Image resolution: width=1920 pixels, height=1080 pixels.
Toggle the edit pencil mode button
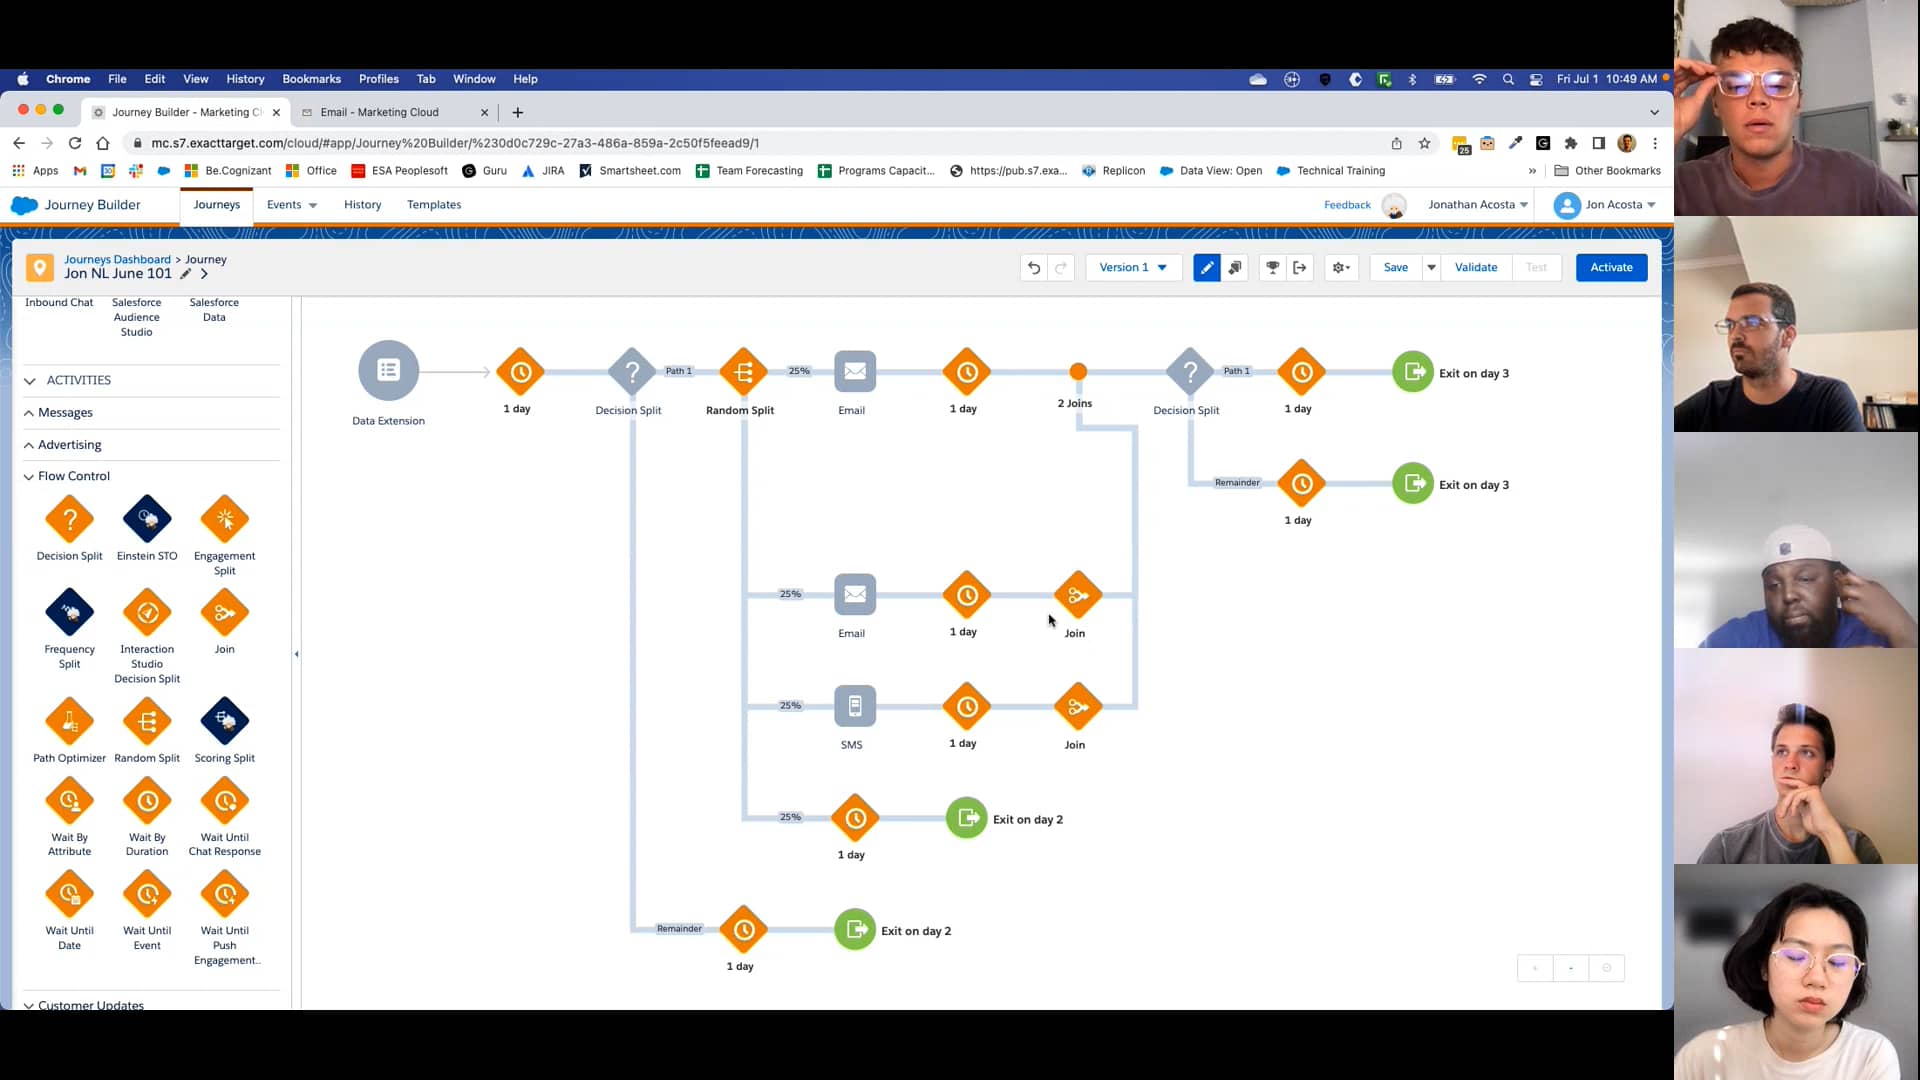1207,267
